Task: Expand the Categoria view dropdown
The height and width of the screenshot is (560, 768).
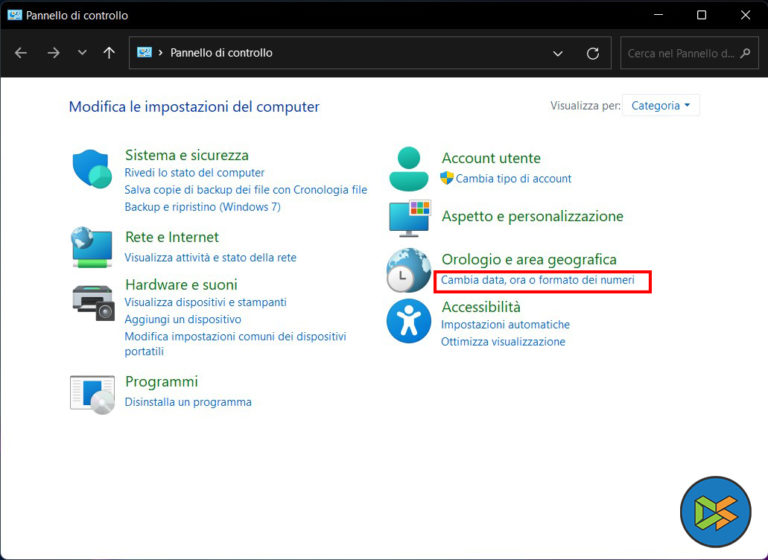Action: point(661,106)
